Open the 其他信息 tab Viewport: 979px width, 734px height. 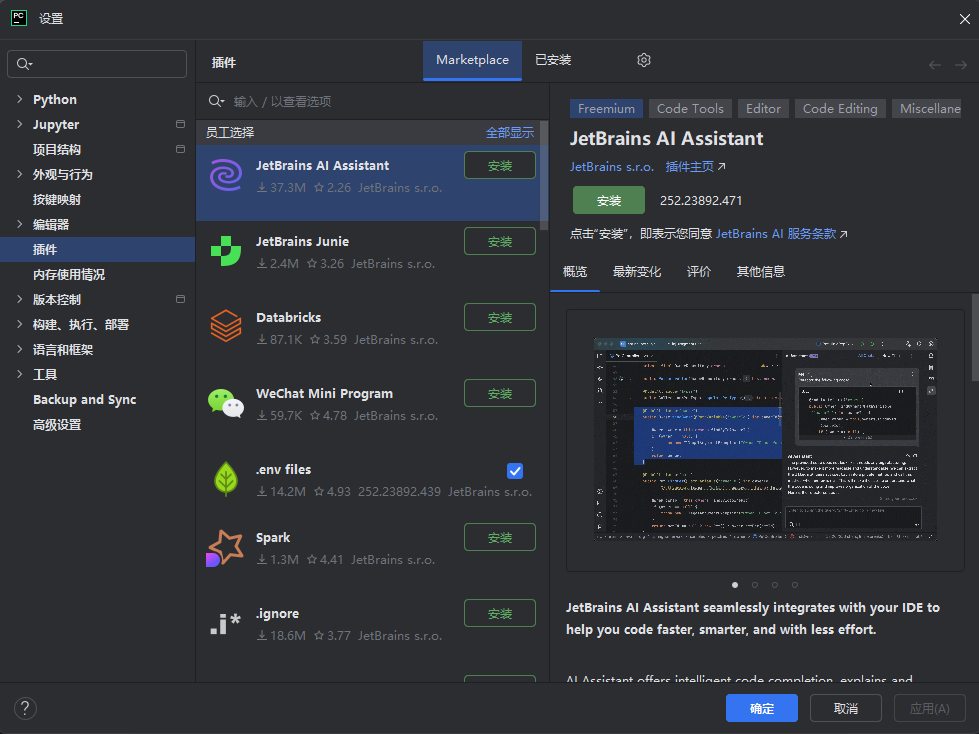(x=760, y=272)
